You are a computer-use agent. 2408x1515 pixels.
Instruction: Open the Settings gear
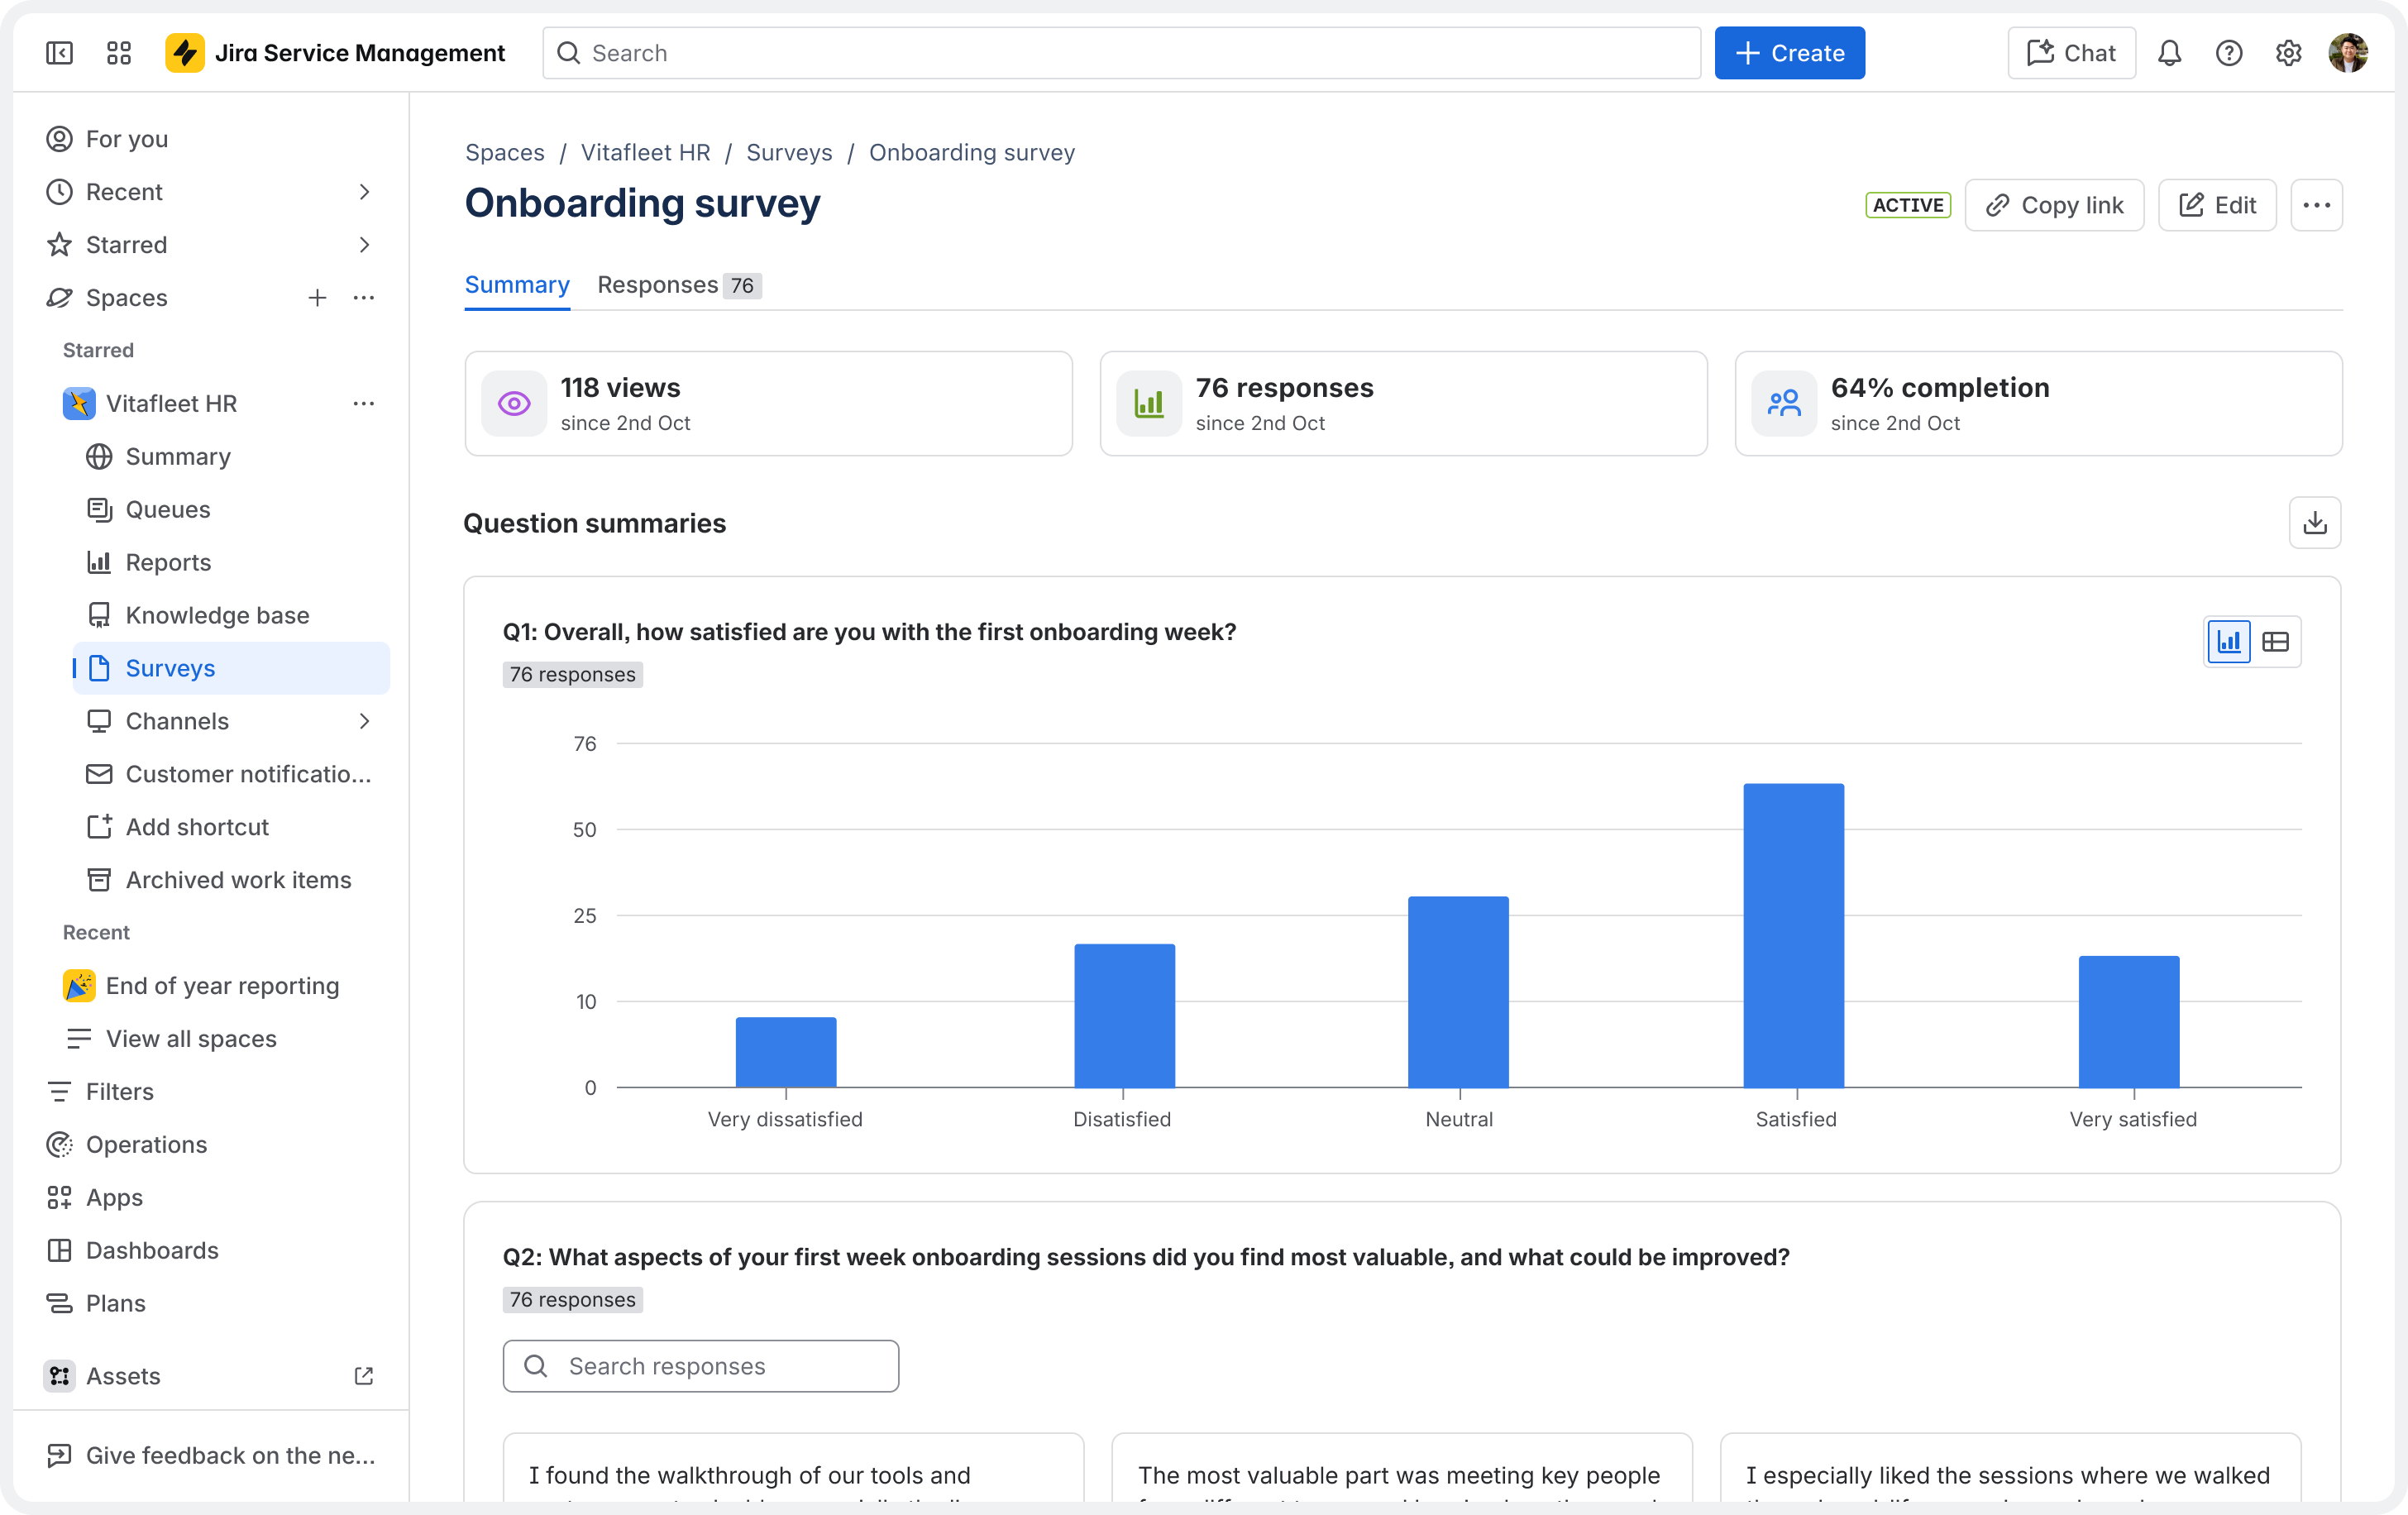tap(2288, 53)
